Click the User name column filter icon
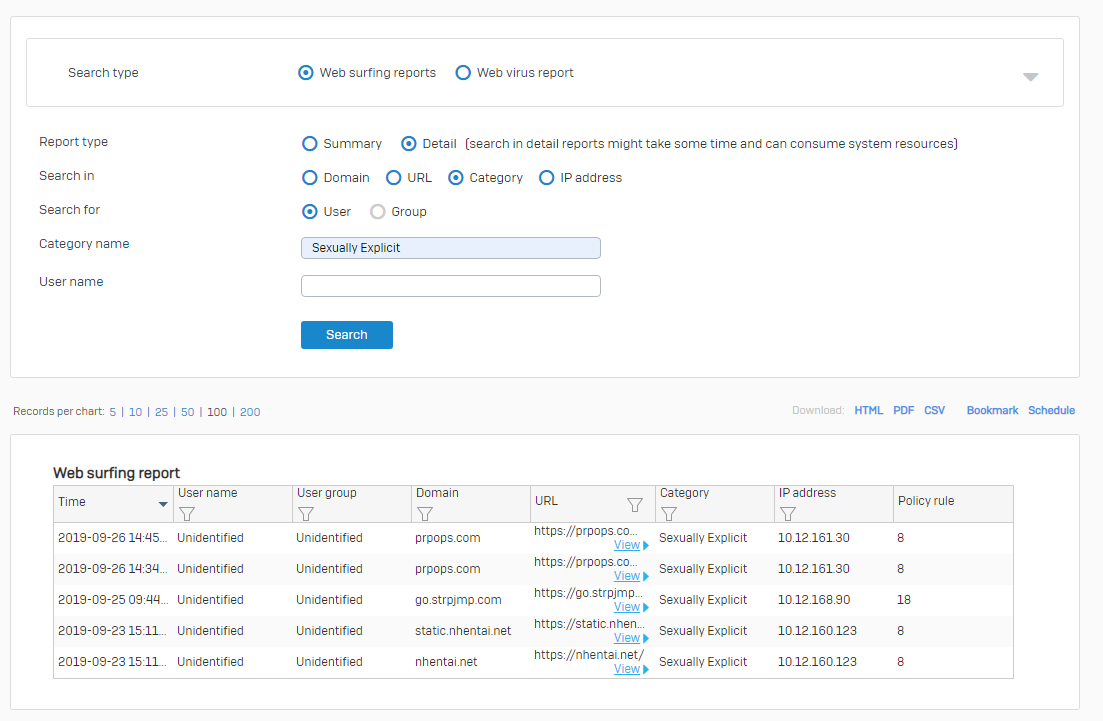 coord(186,514)
